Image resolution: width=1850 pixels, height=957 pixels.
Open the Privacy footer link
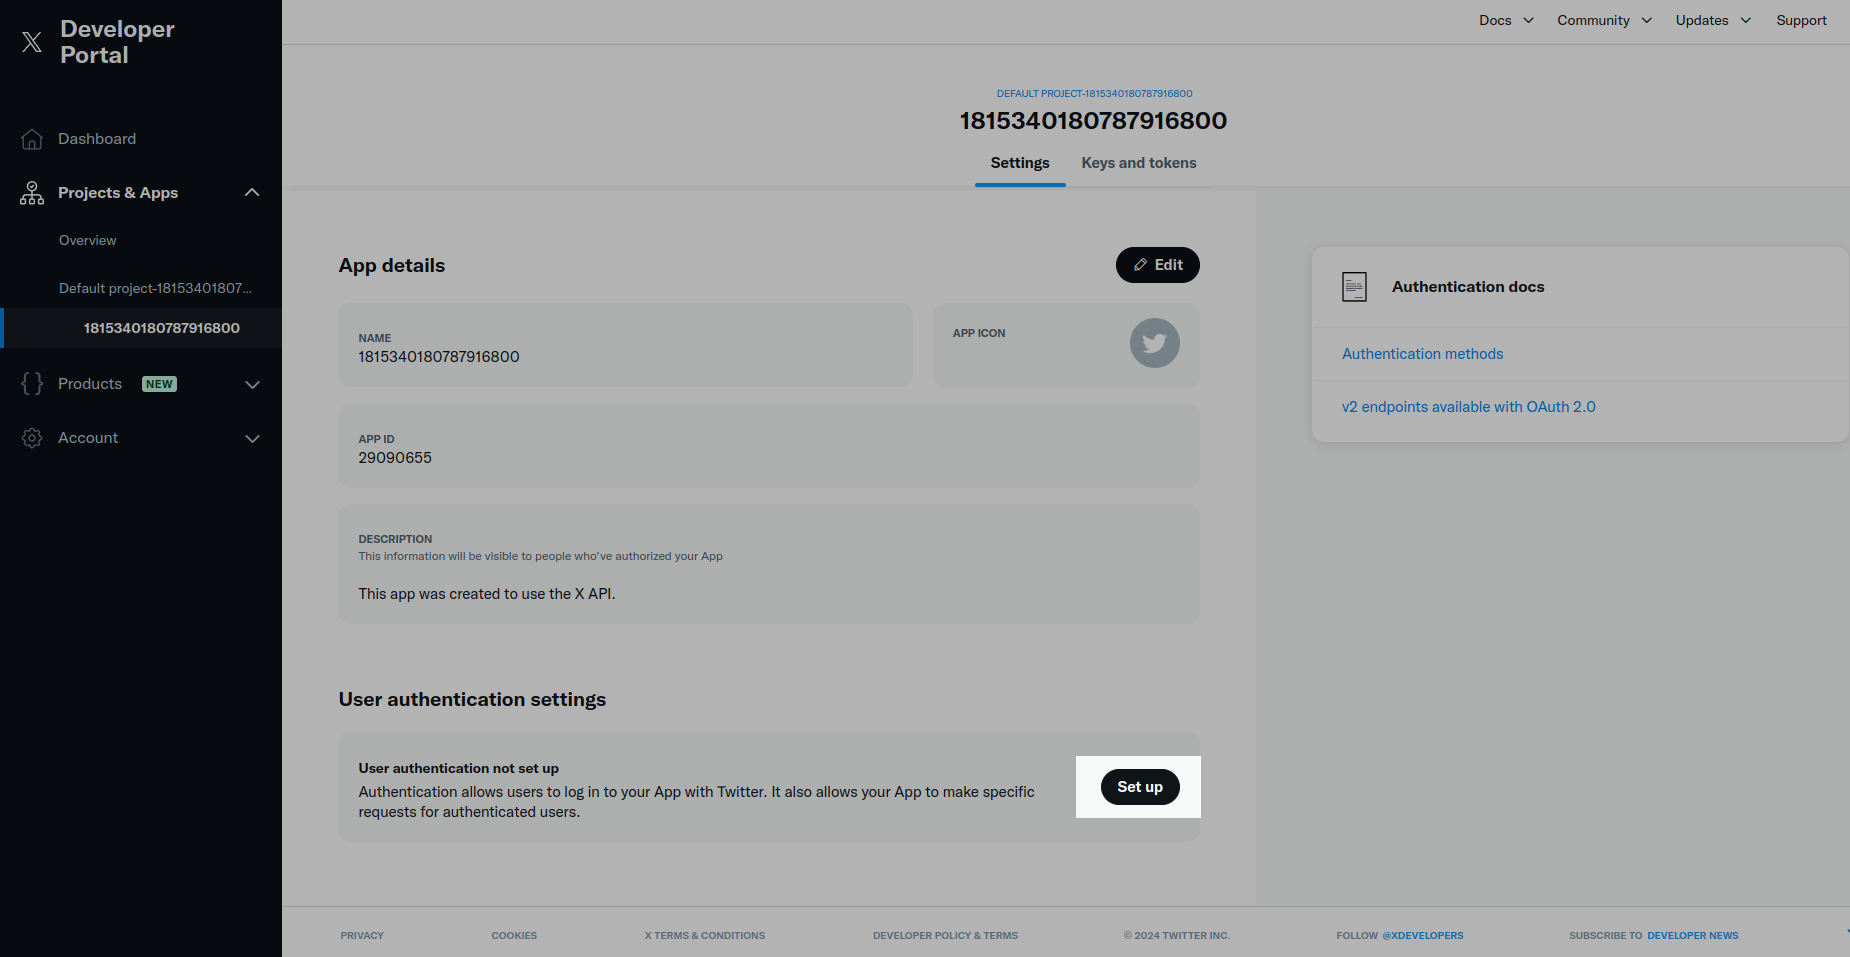tap(362, 936)
